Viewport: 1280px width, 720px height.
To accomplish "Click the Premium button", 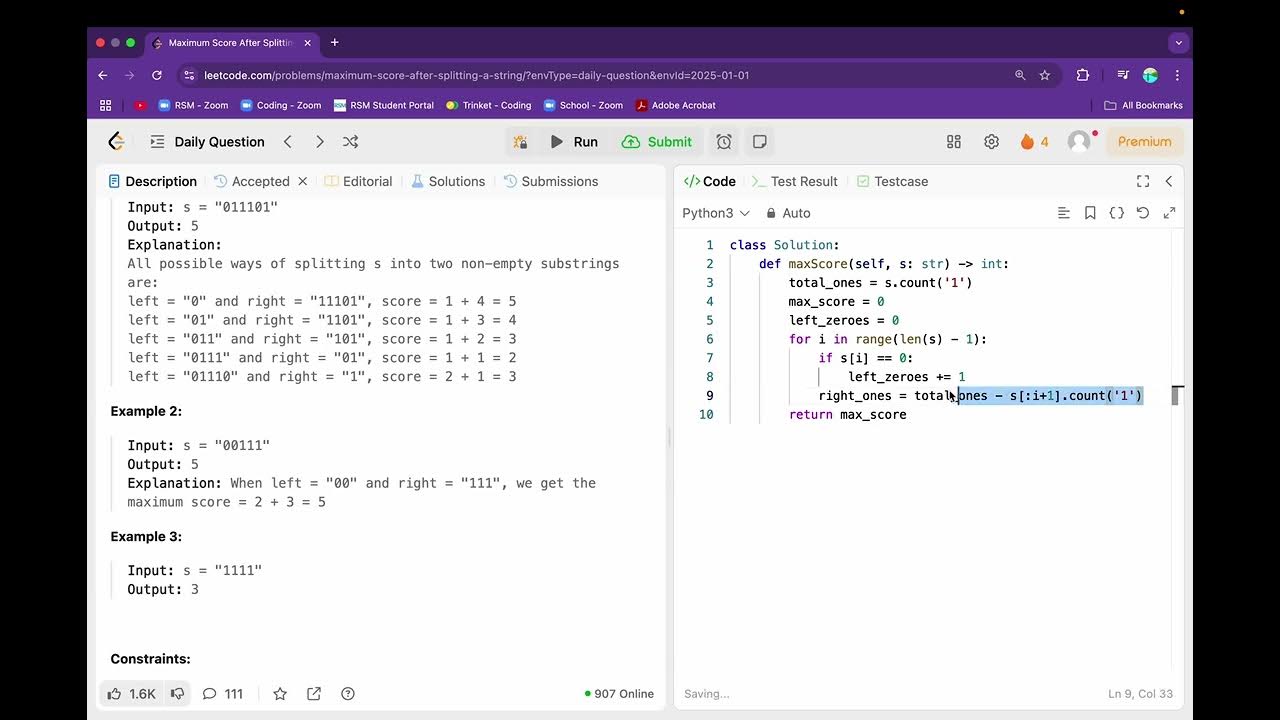I will 1144,142.
